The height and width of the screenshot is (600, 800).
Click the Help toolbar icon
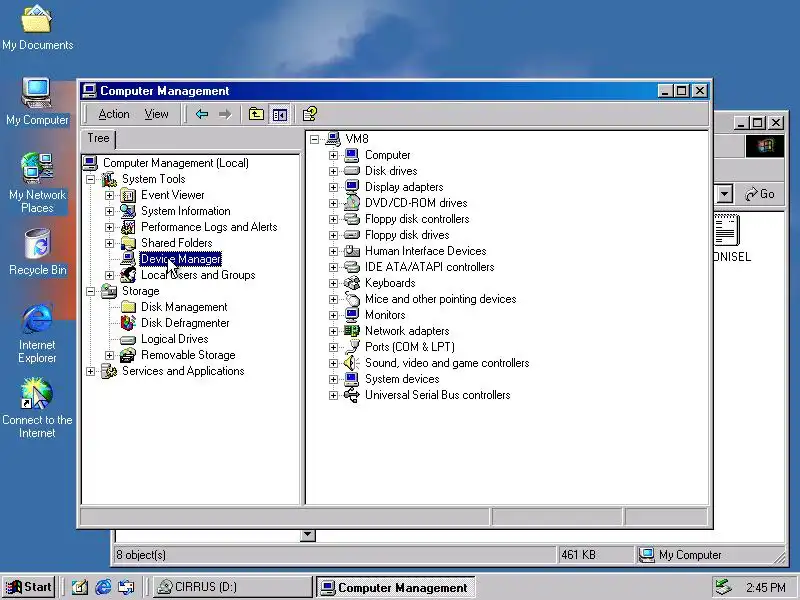tap(310, 114)
